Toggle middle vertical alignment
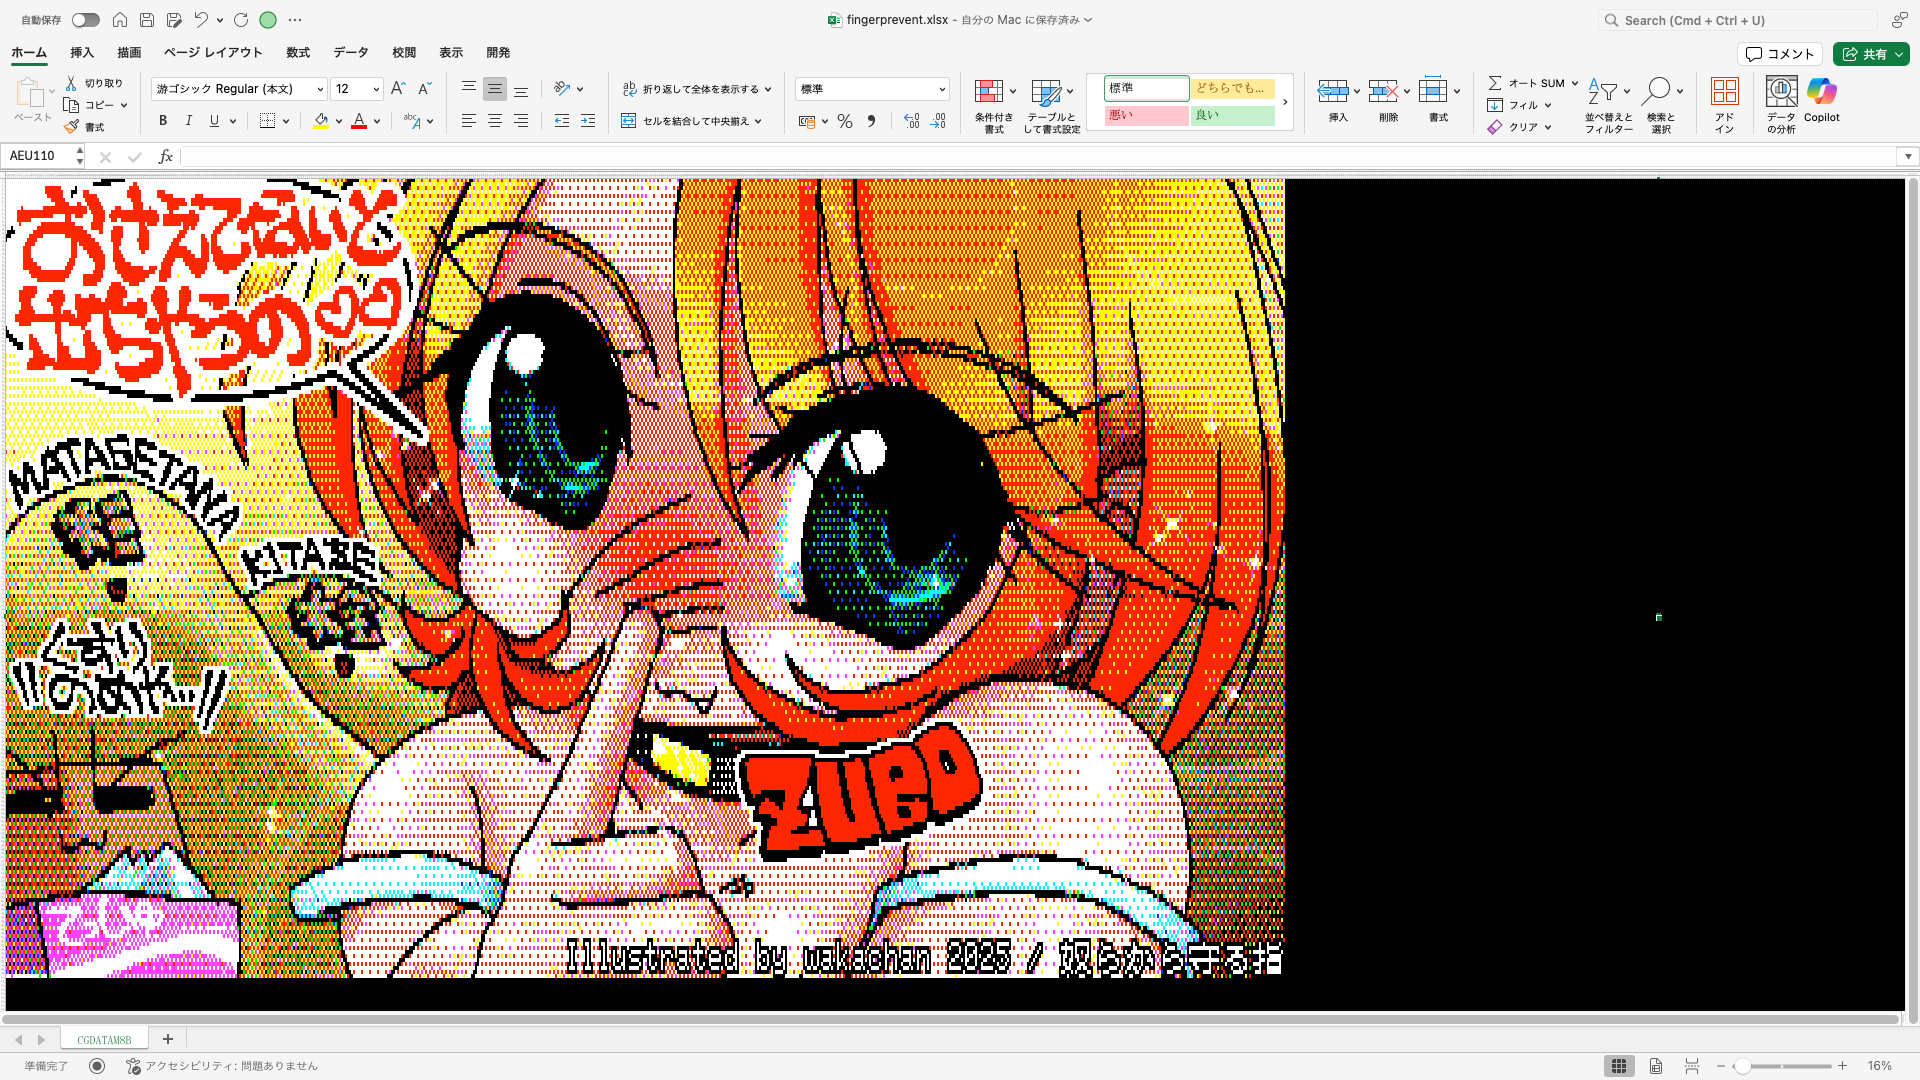The width and height of the screenshot is (1920, 1080). coord(494,89)
